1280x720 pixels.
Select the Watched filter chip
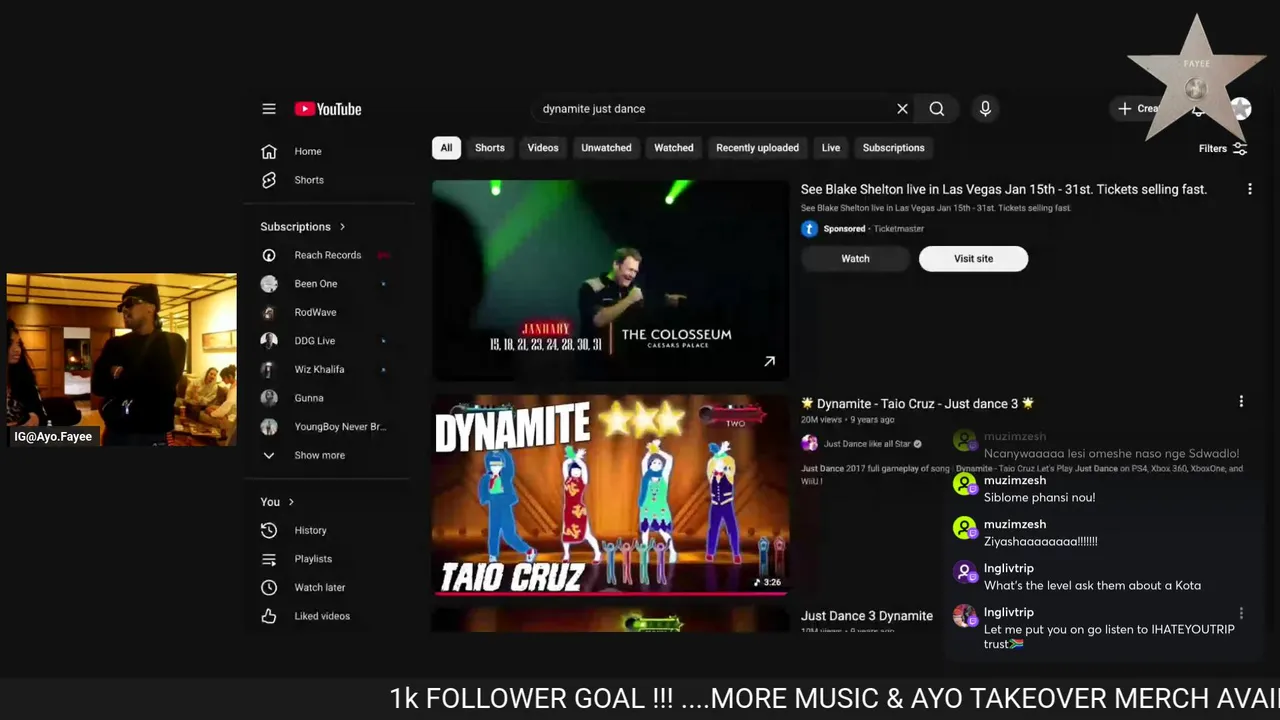(x=674, y=148)
